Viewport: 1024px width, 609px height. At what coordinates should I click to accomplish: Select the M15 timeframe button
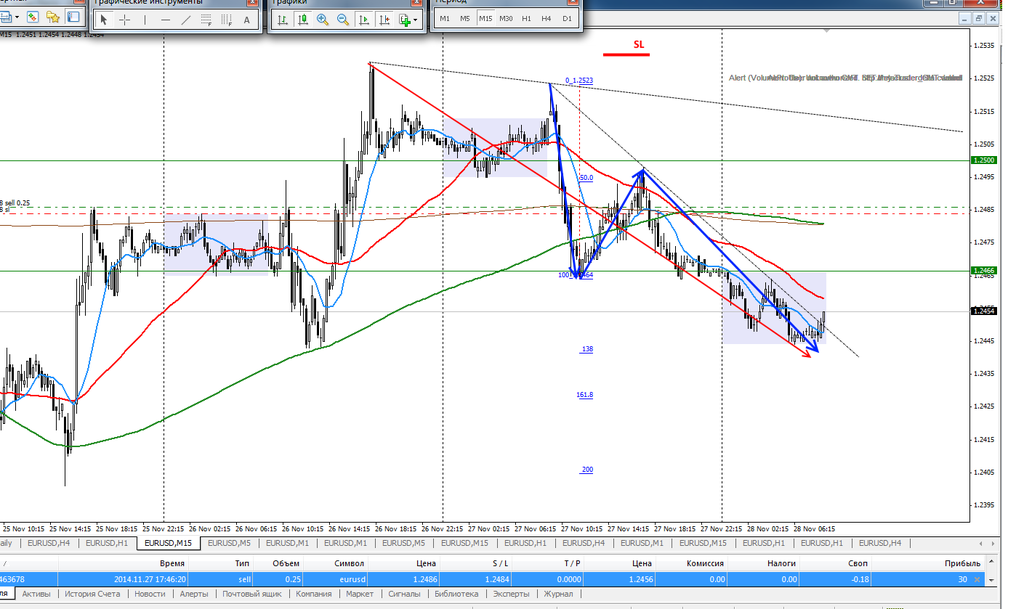pos(485,18)
